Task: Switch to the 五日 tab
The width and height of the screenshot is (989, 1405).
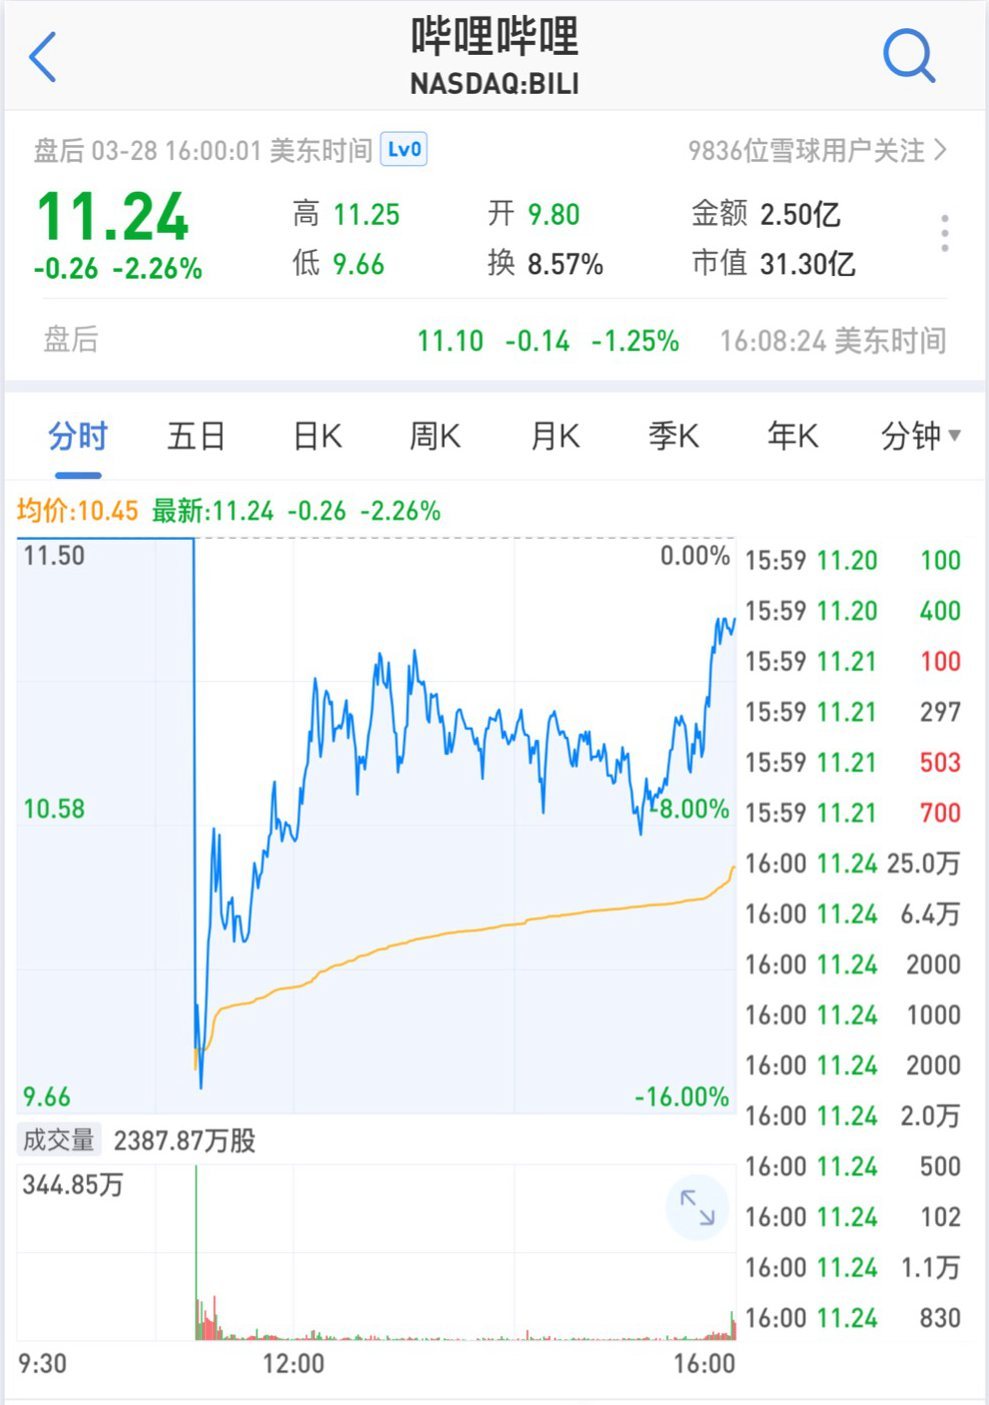Action: click(x=196, y=437)
